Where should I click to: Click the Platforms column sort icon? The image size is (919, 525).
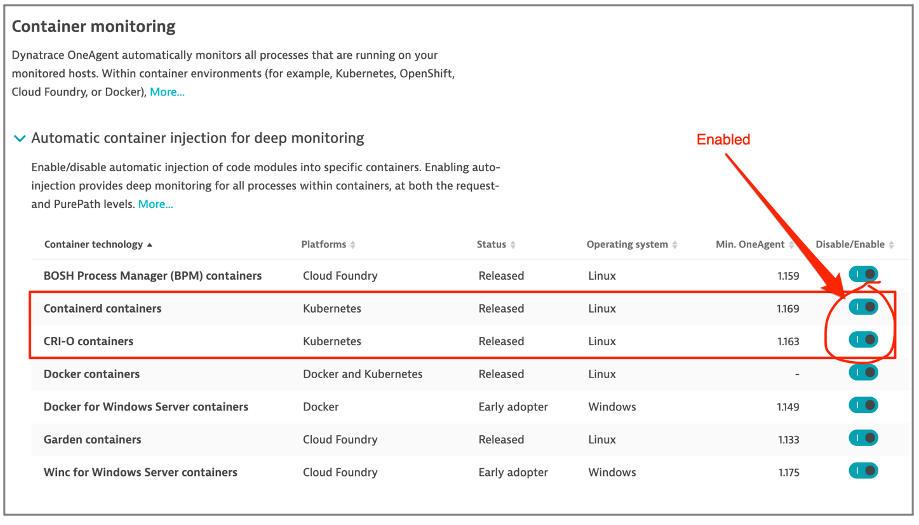[x=353, y=245]
